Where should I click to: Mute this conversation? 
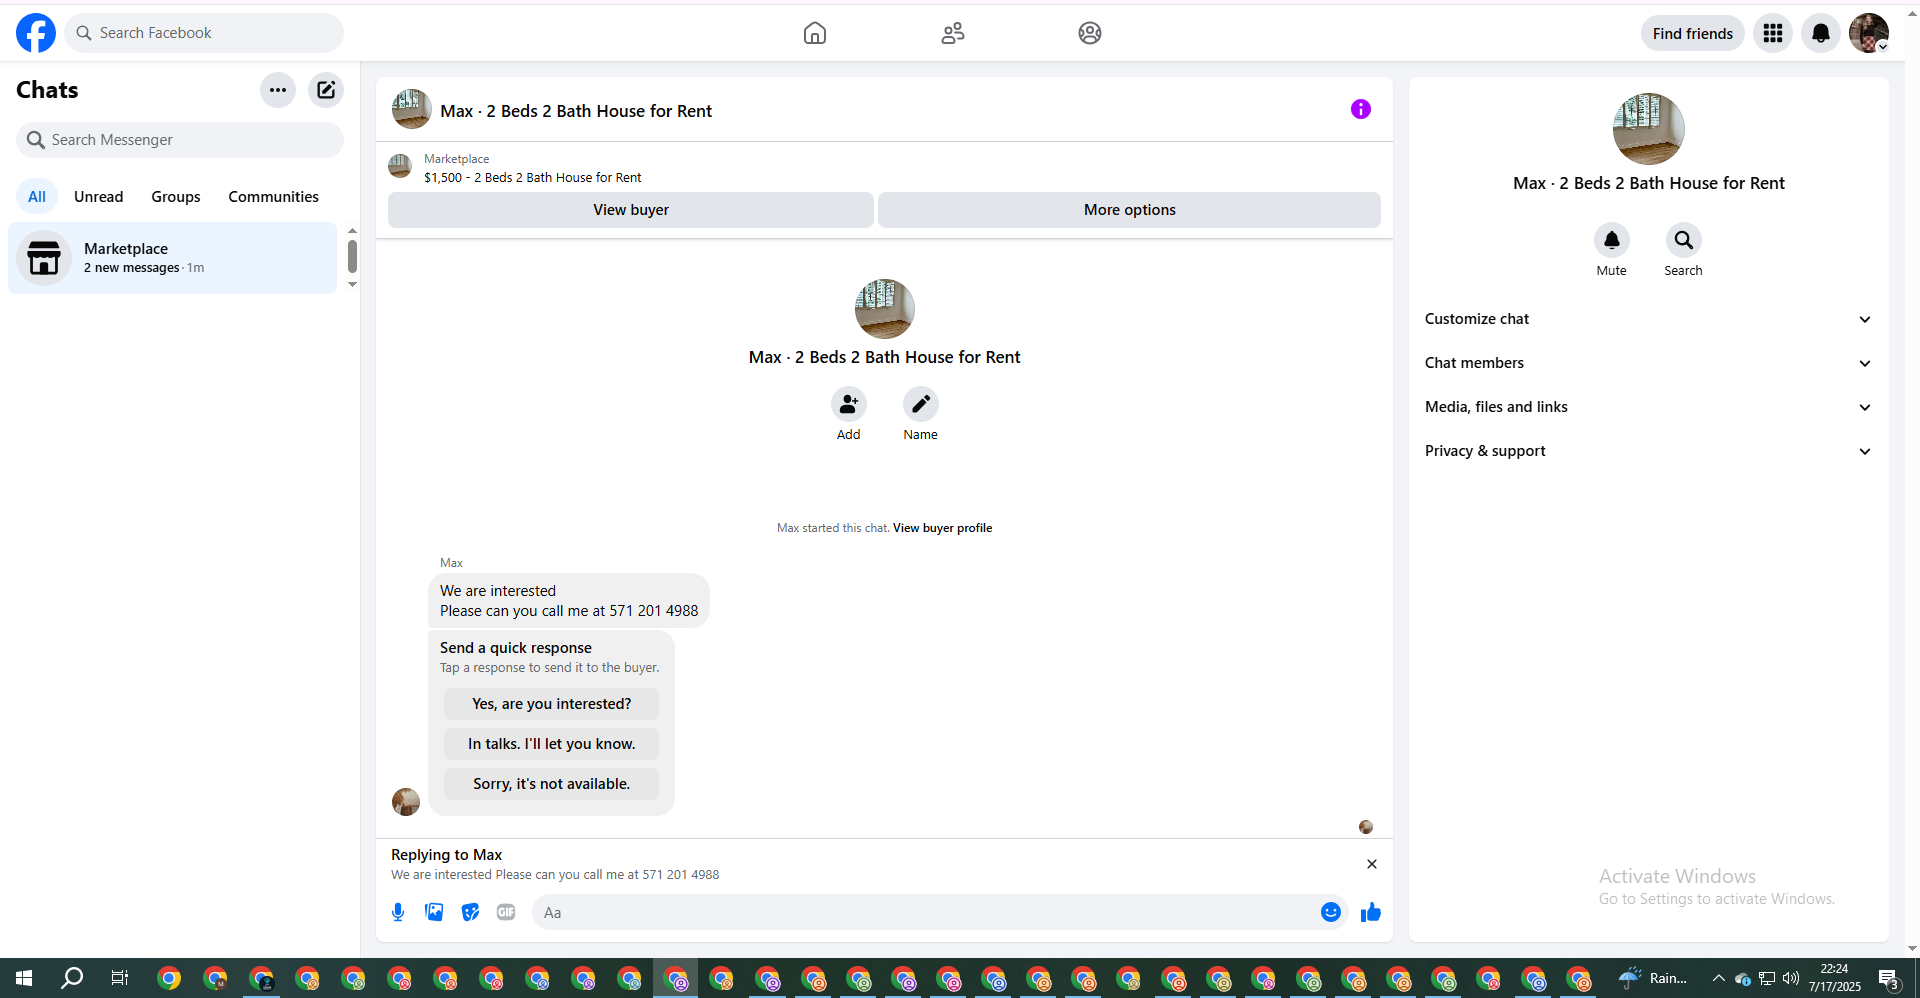(1612, 240)
